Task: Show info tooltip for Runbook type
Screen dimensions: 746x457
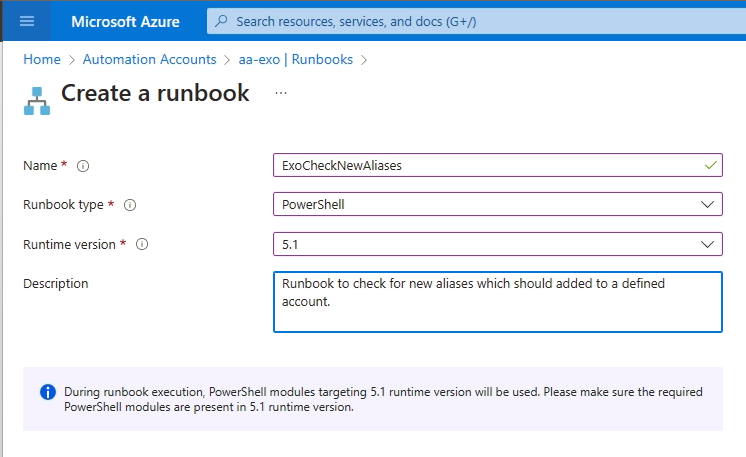Action: click(129, 205)
